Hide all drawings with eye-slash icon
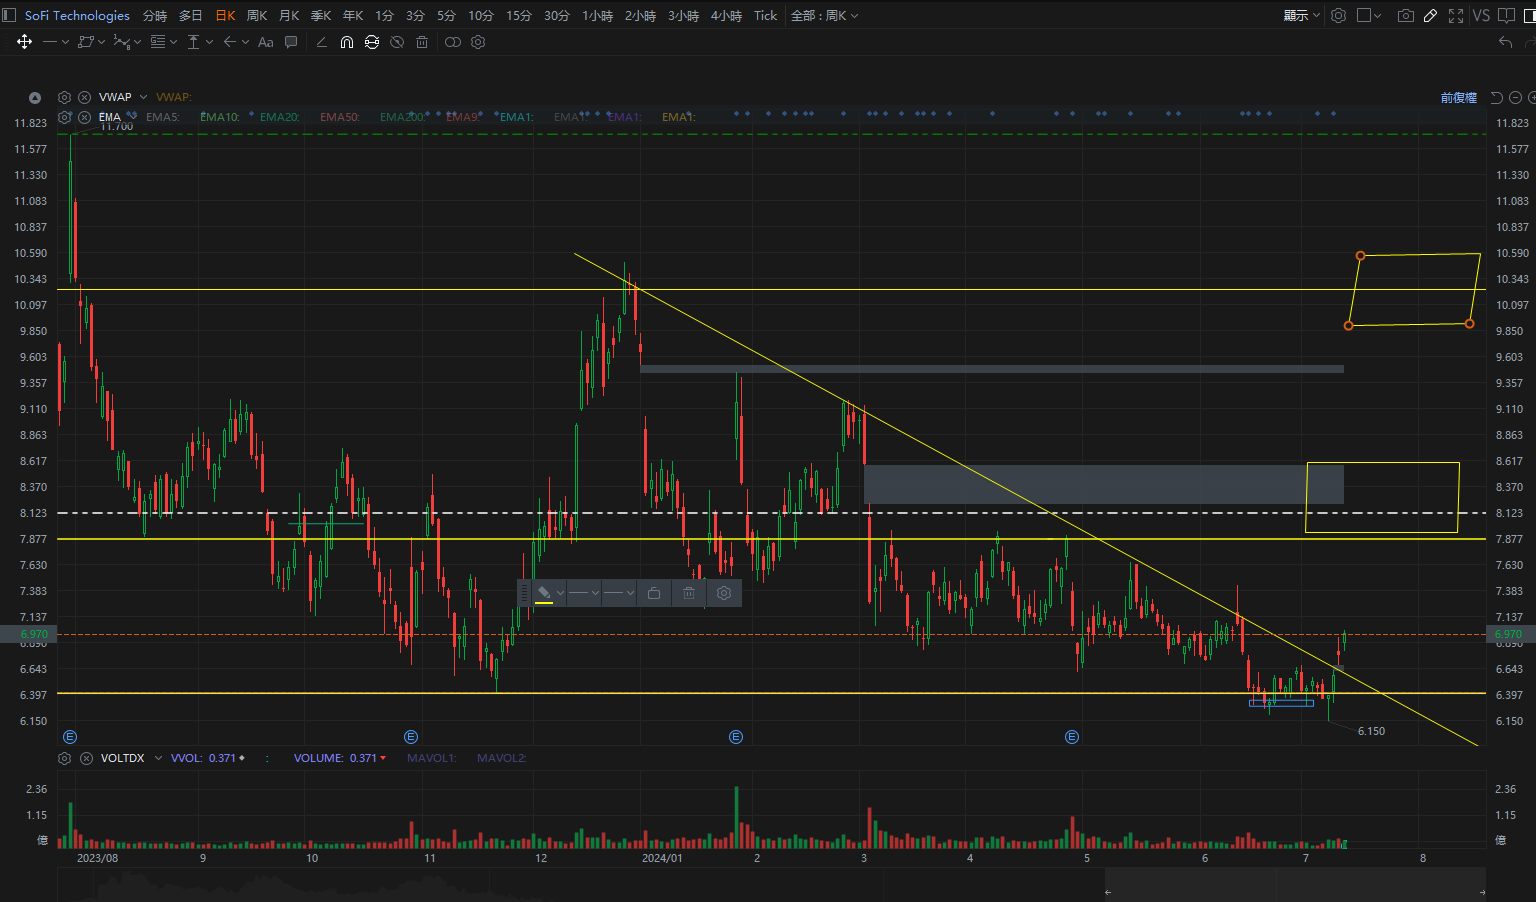The width and height of the screenshot is (1536, 902). 397,42
